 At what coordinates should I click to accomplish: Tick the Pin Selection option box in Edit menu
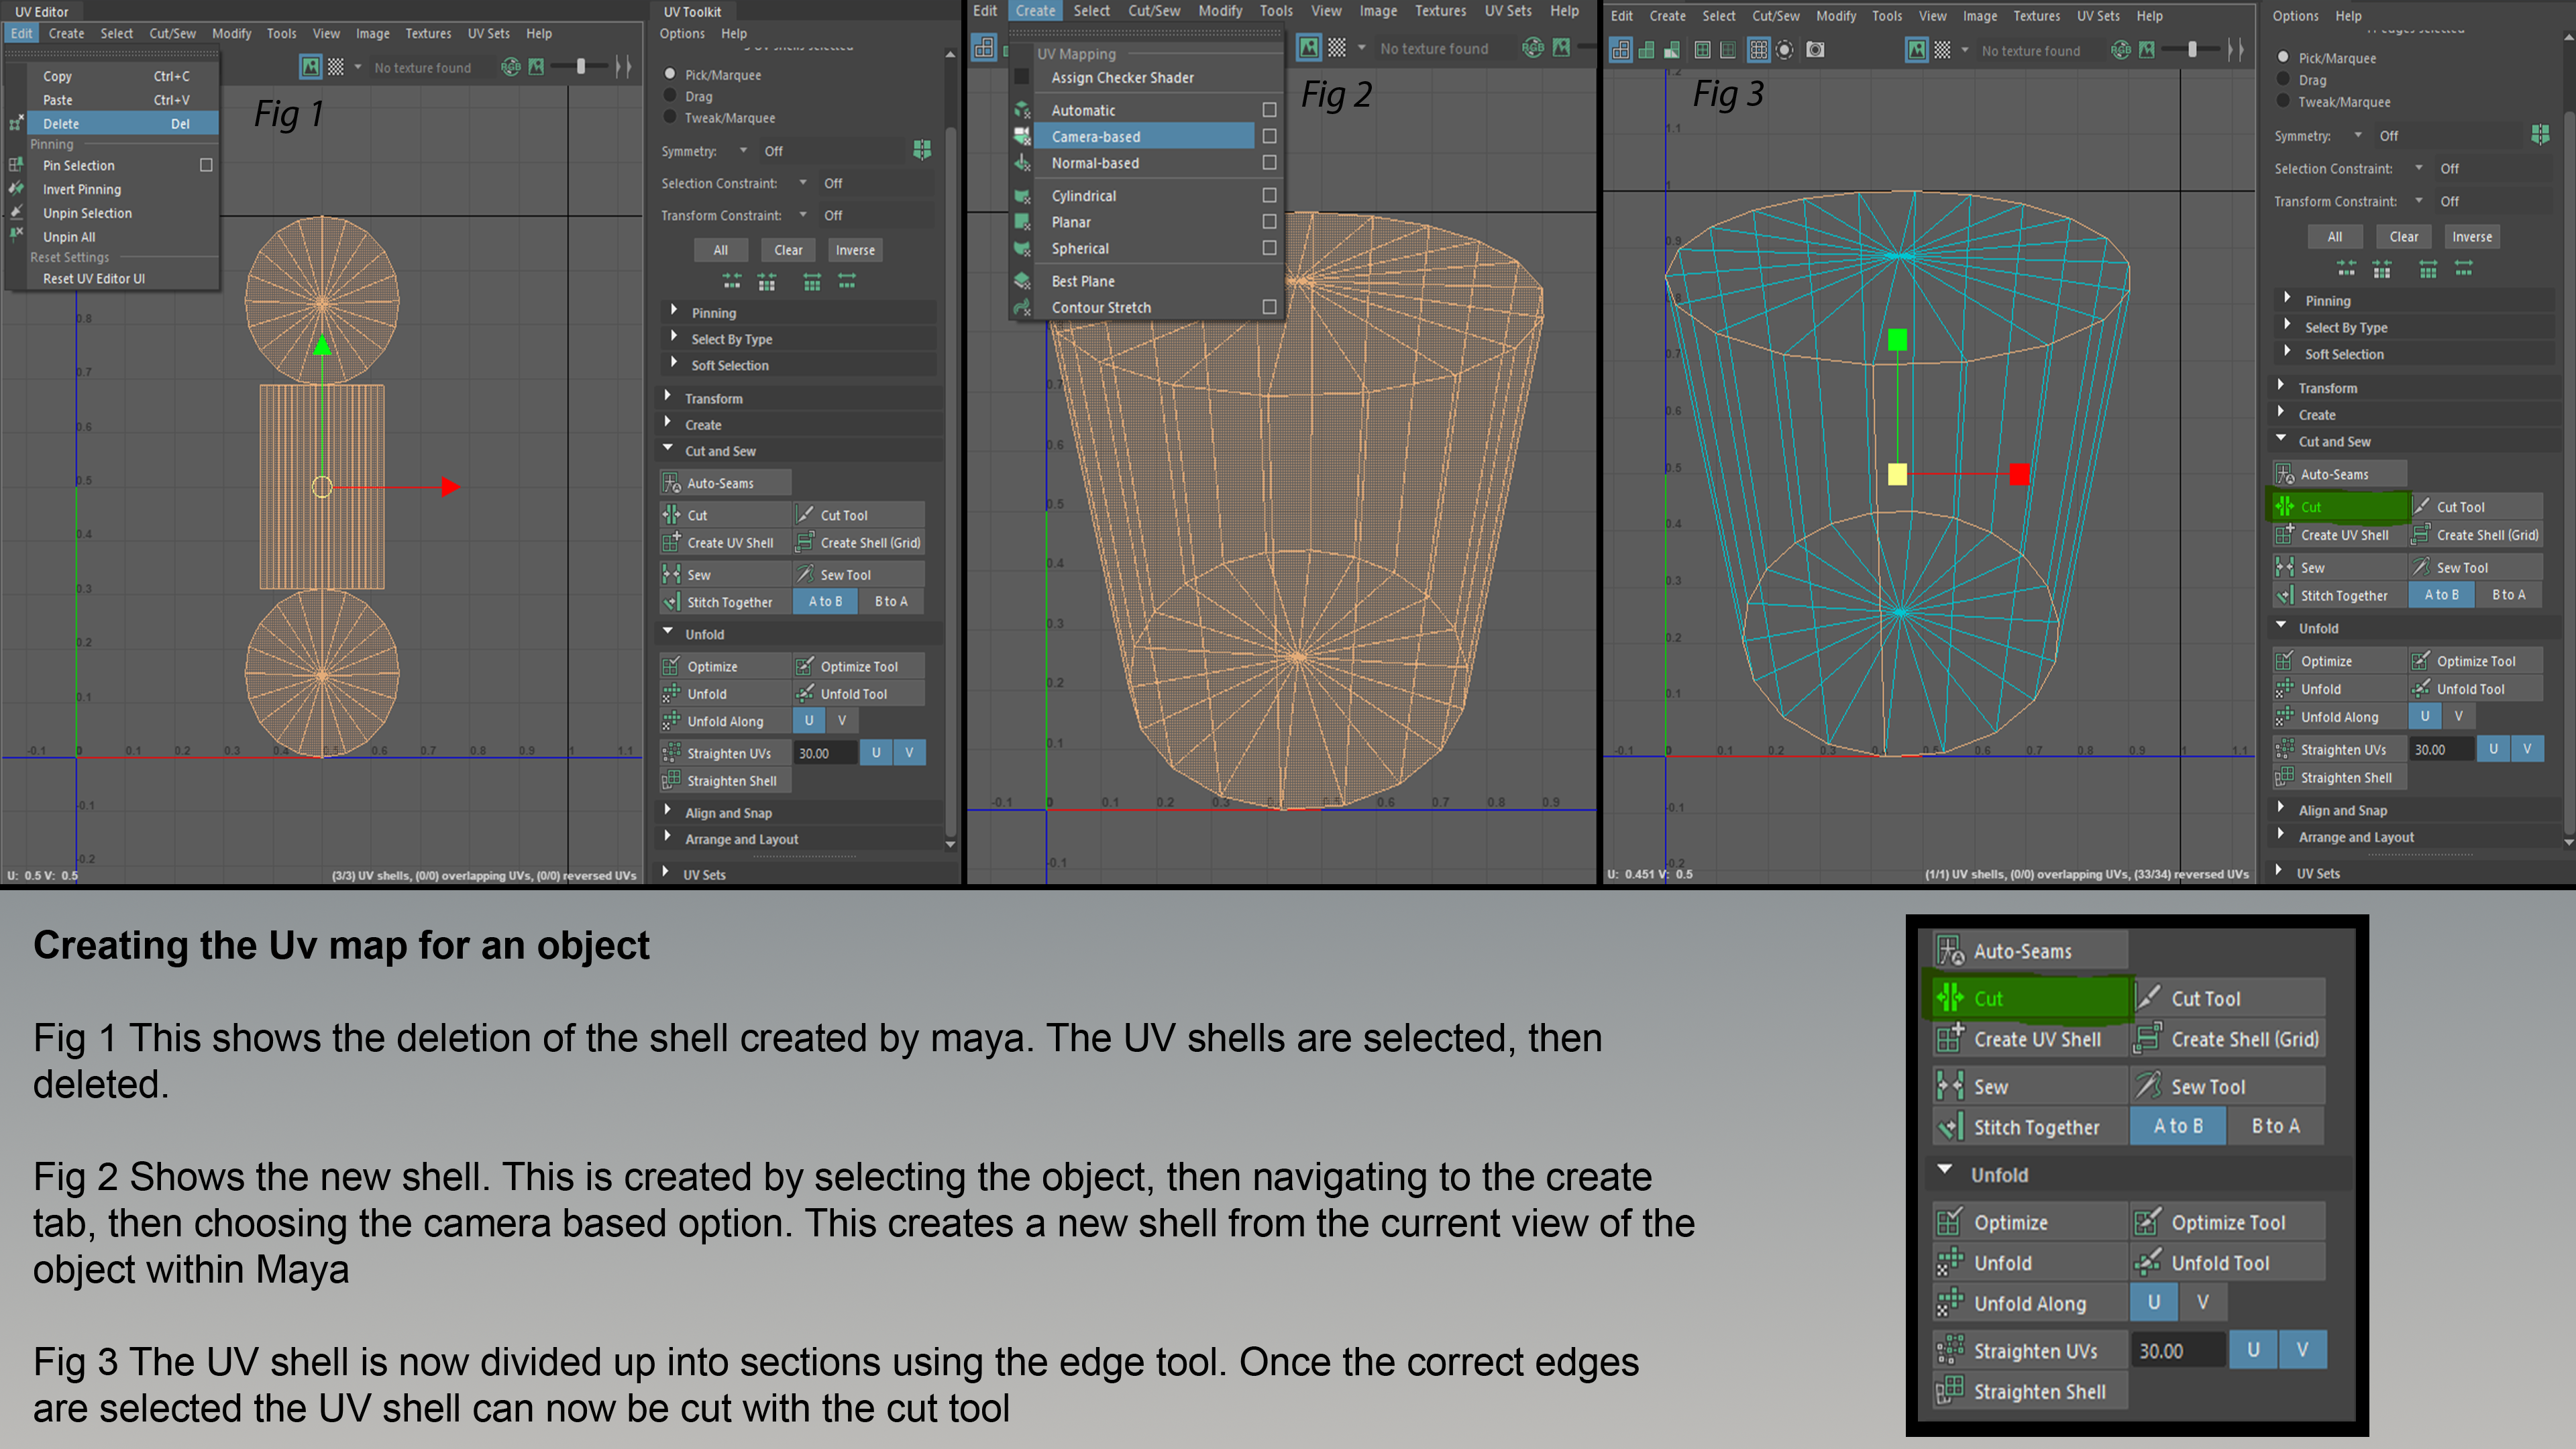pyautogui.click(x=206, y=165)
